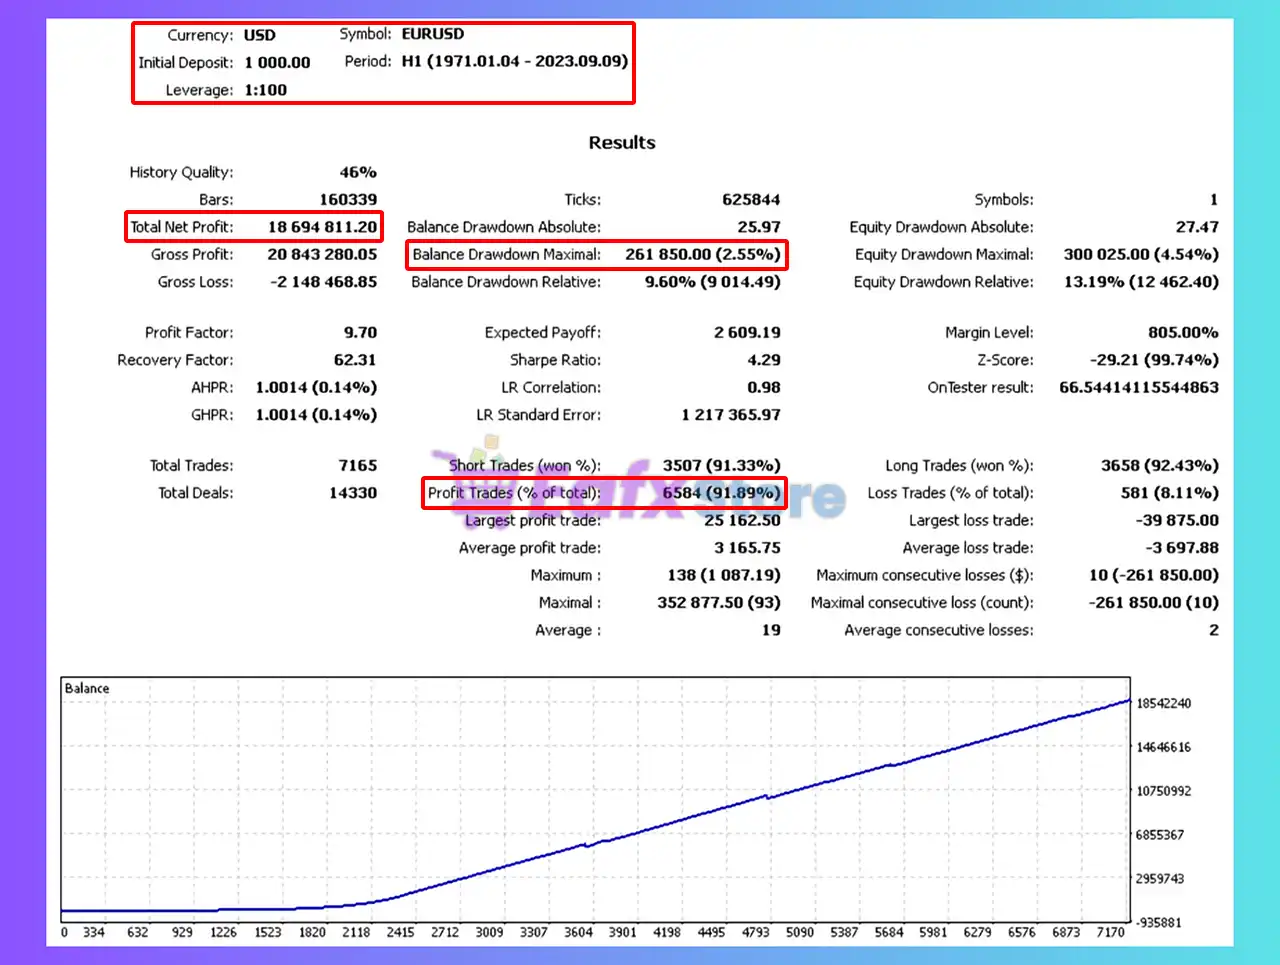The width and height of the screenshot is (1280, 965).
Task: Select the Margin Level 805.00% value
Action: (x=1182, y=333)
